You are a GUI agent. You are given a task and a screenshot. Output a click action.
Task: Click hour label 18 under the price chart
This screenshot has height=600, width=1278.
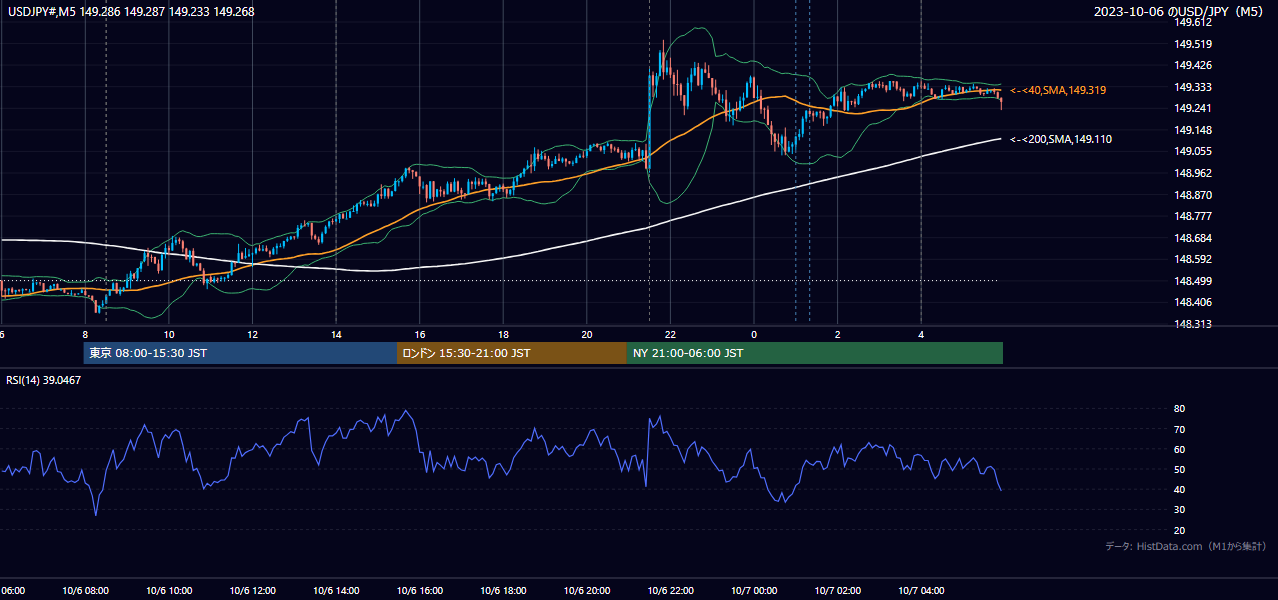click(x=503, y=335)
